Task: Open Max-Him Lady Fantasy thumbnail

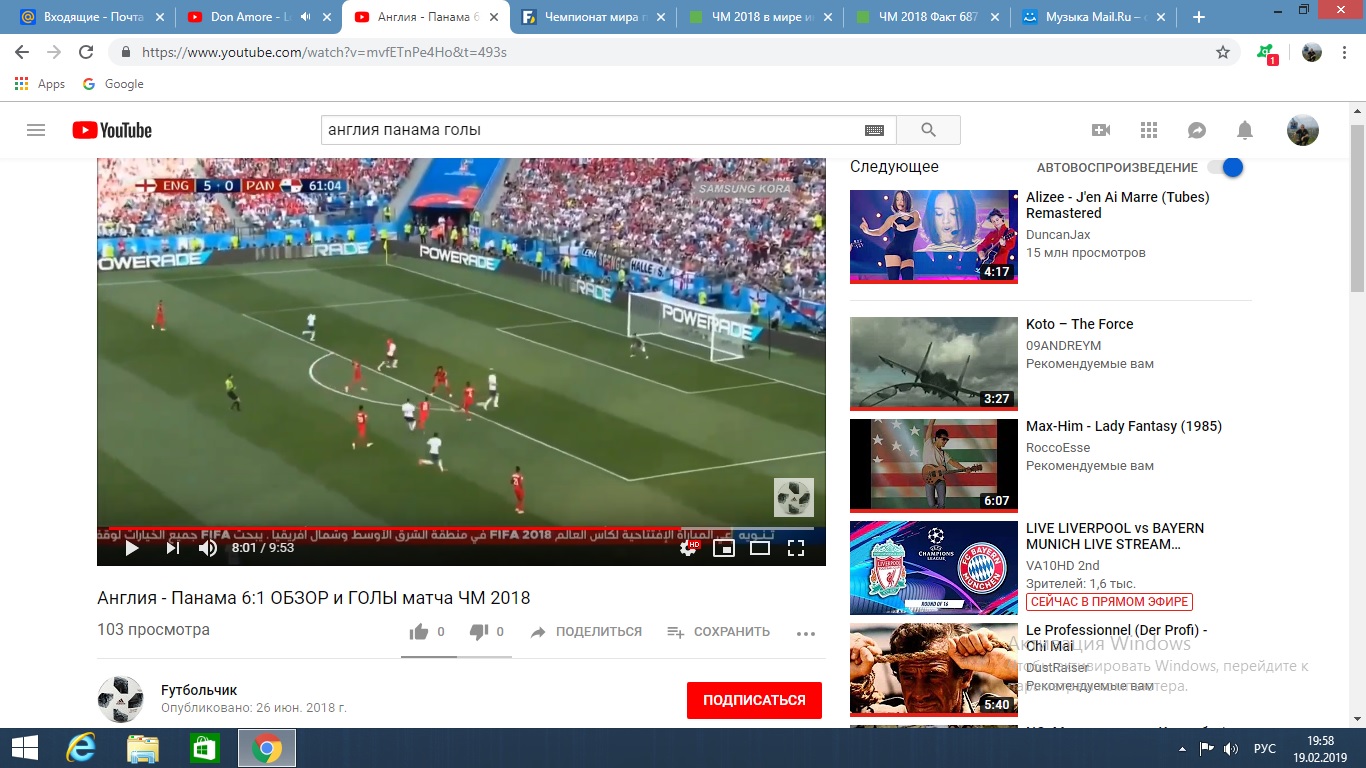Action: point(934,465)
